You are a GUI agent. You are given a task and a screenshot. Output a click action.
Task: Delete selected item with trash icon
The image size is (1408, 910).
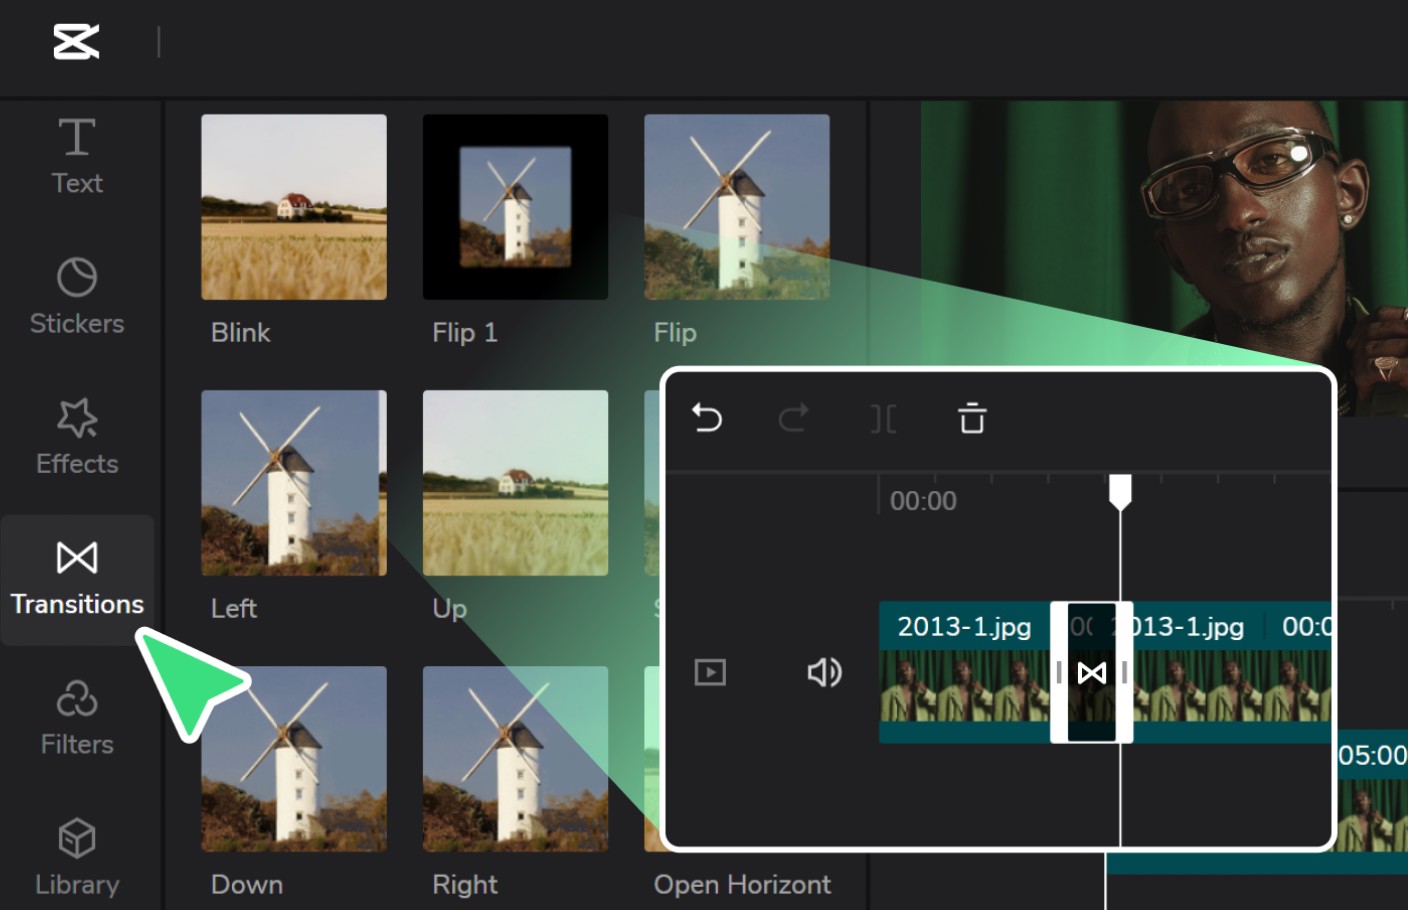tap(972, 418)
